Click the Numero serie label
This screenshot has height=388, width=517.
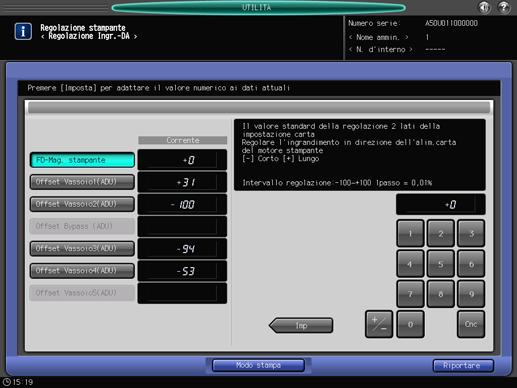click(374, 23)
